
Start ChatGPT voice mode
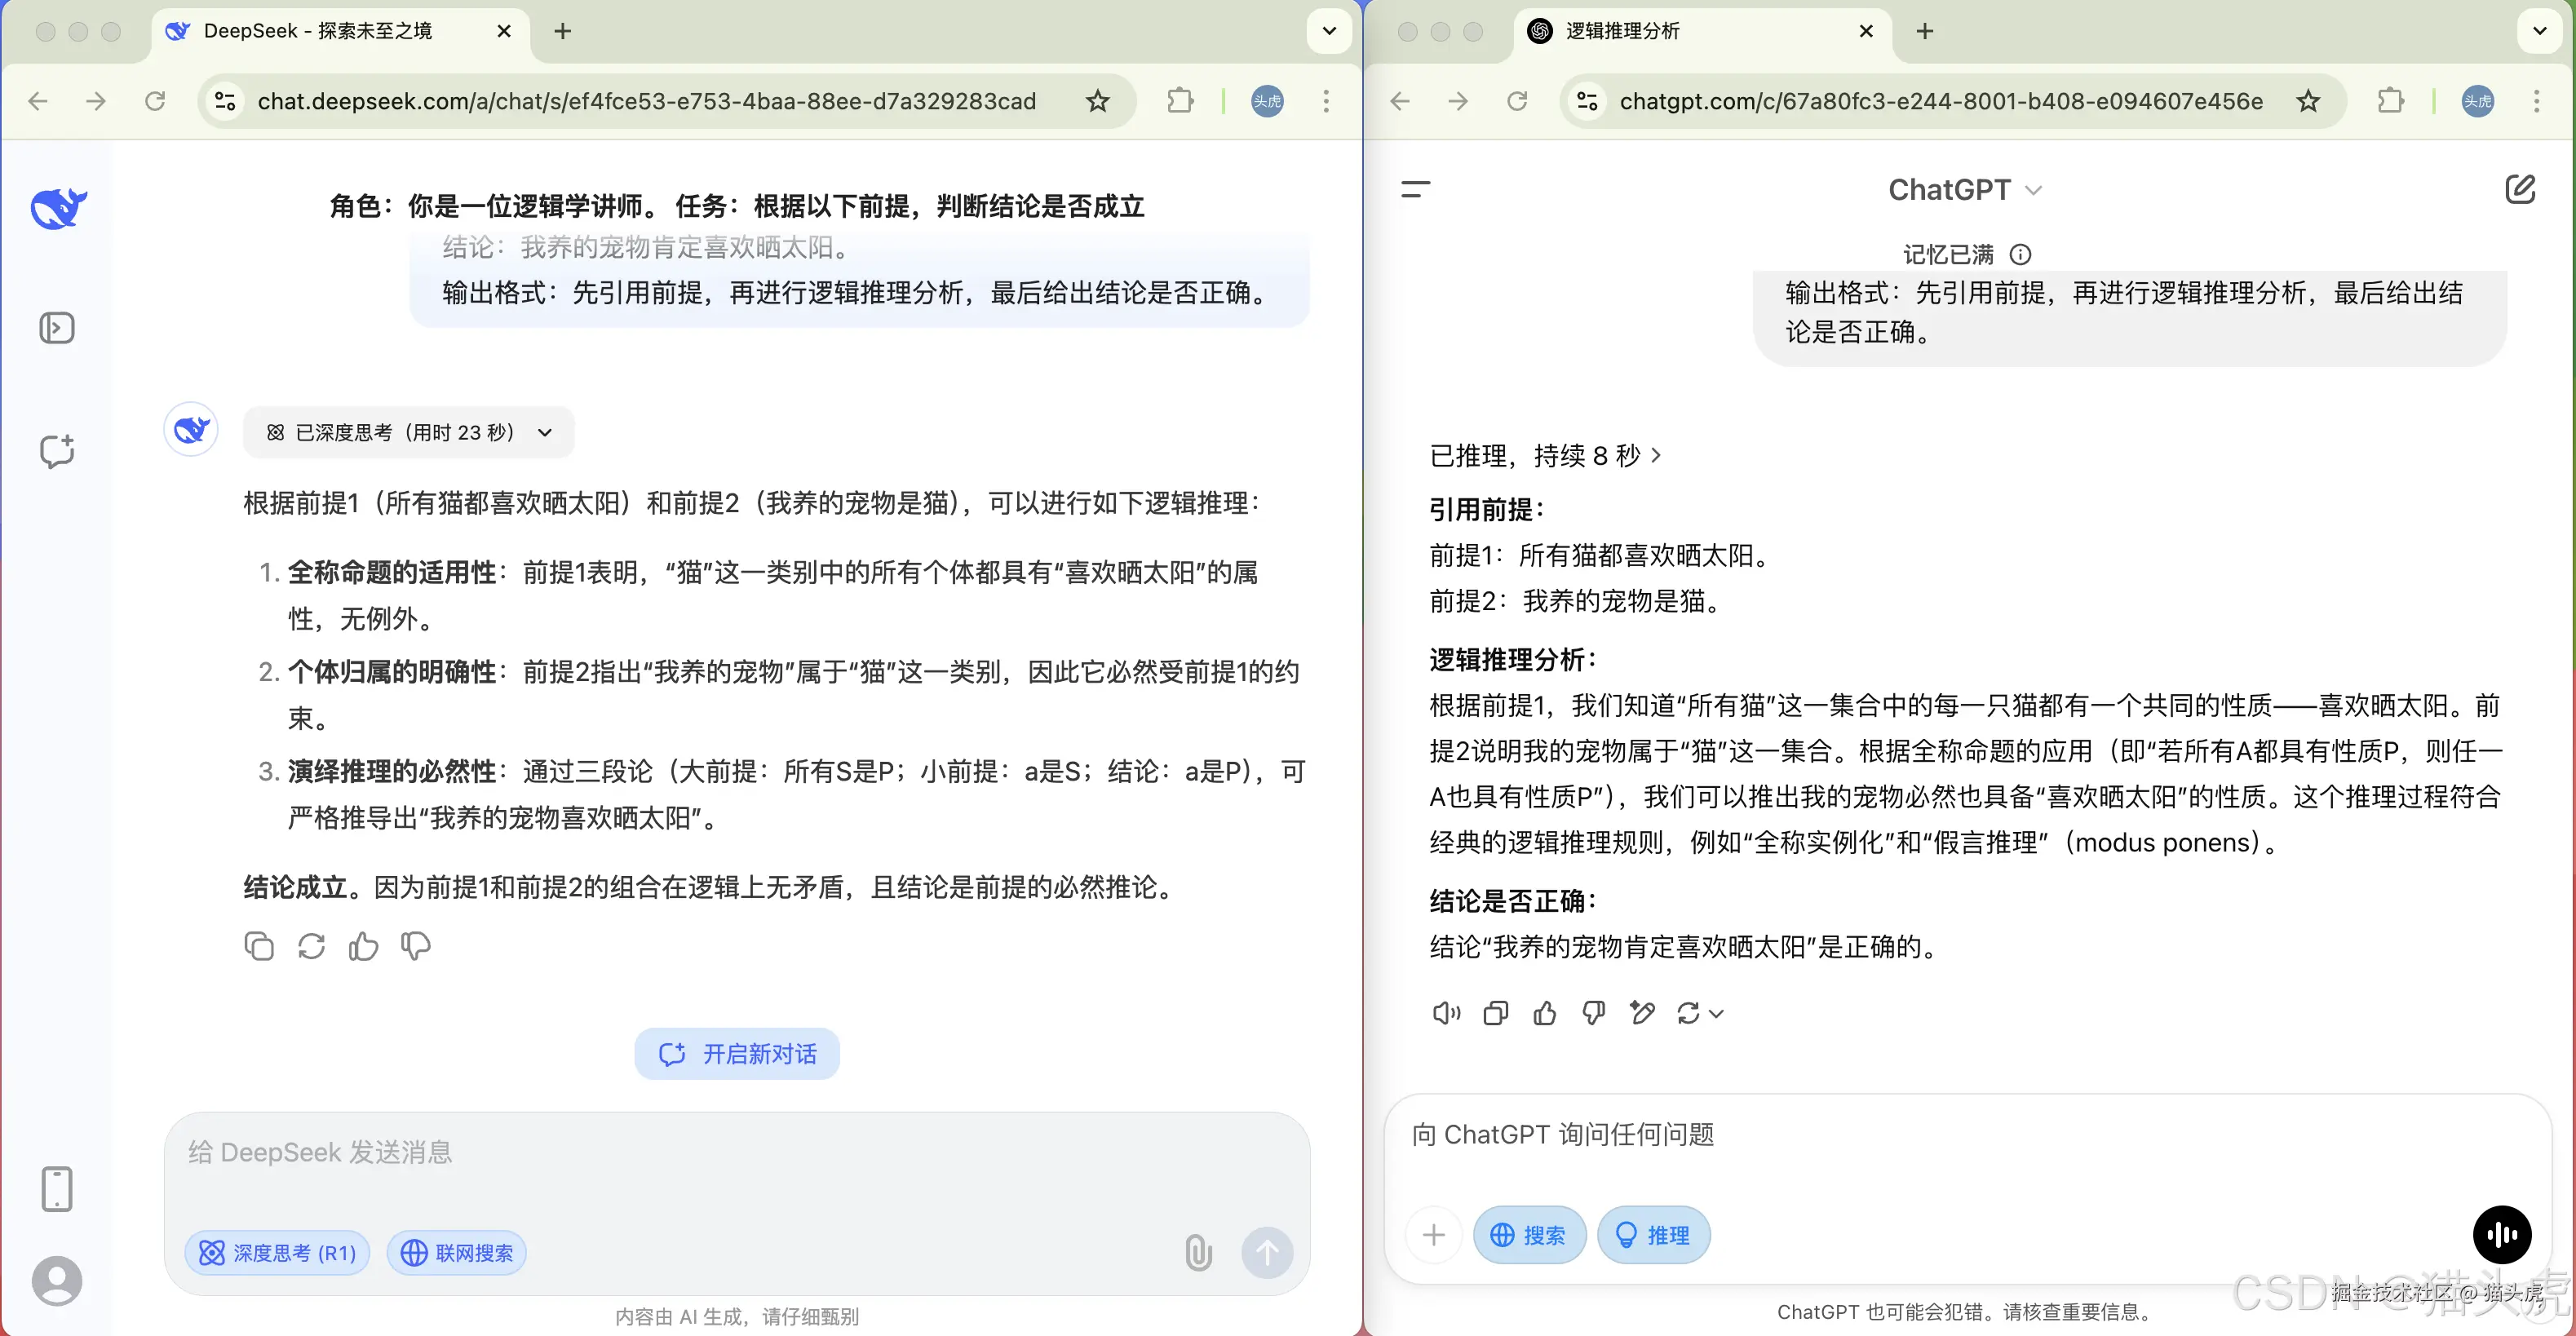(2501, 1235)
